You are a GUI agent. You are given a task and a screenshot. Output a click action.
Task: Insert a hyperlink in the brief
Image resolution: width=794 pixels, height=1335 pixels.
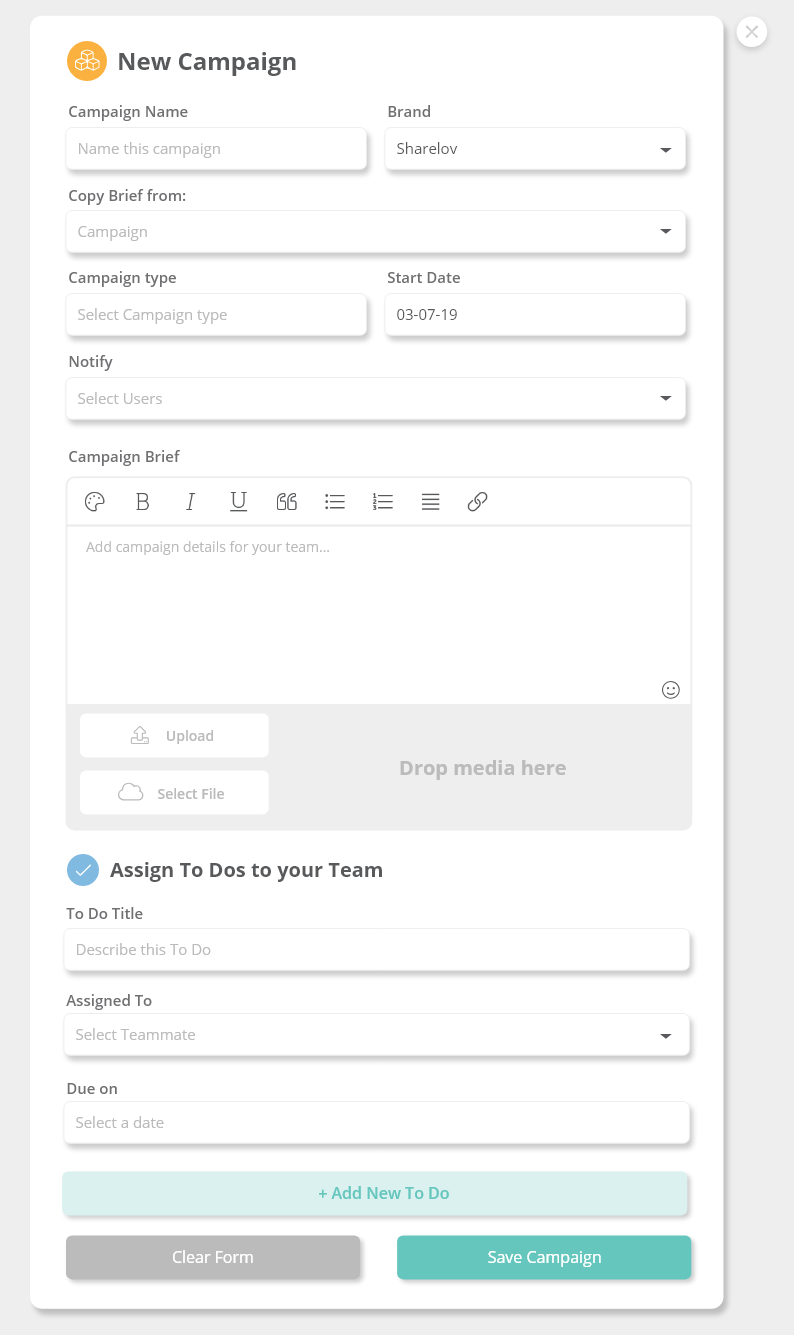click(x=478, y=502)
